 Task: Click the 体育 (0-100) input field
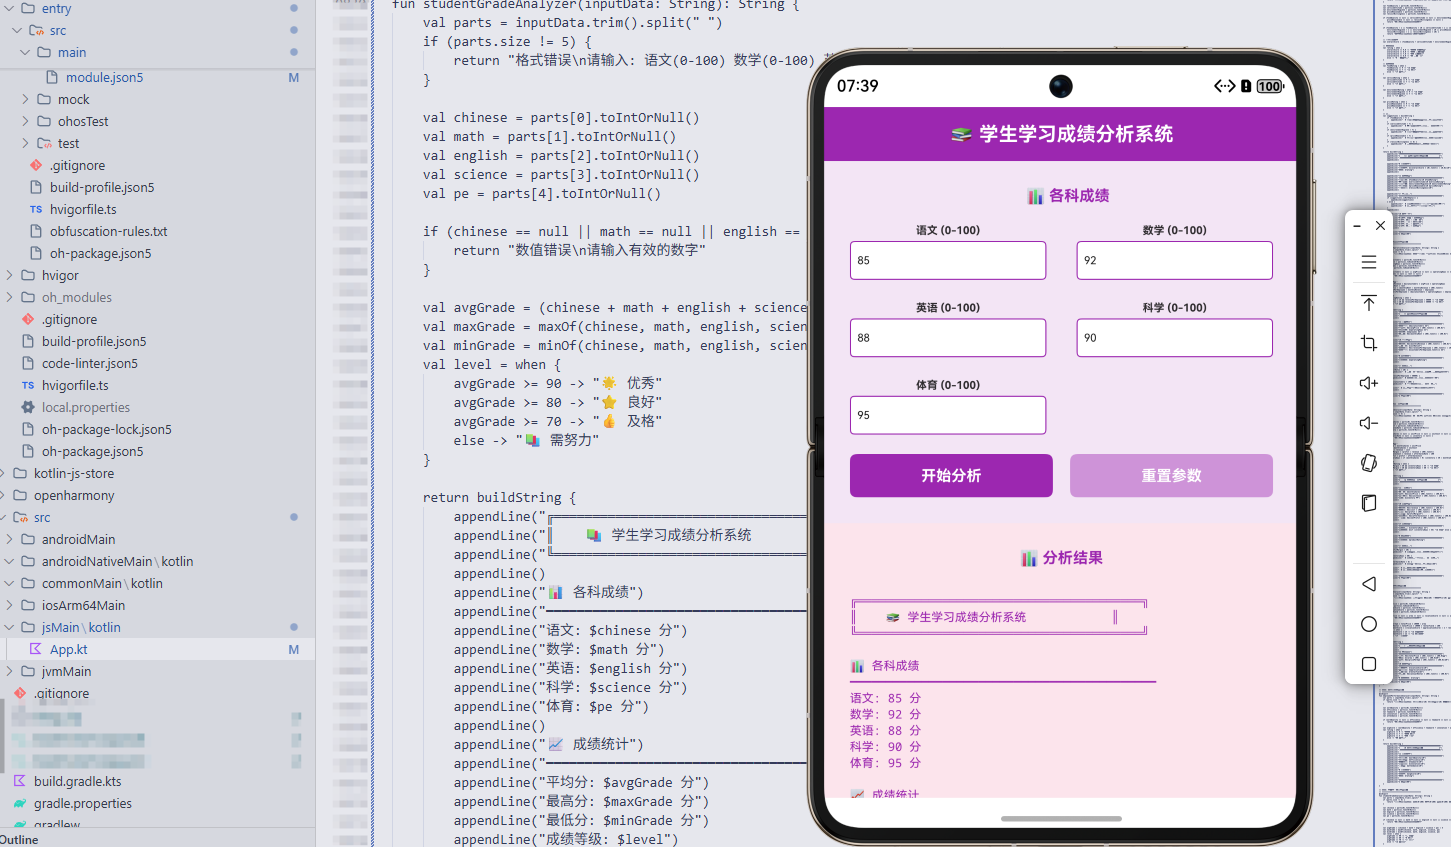(x=947, y=414)
